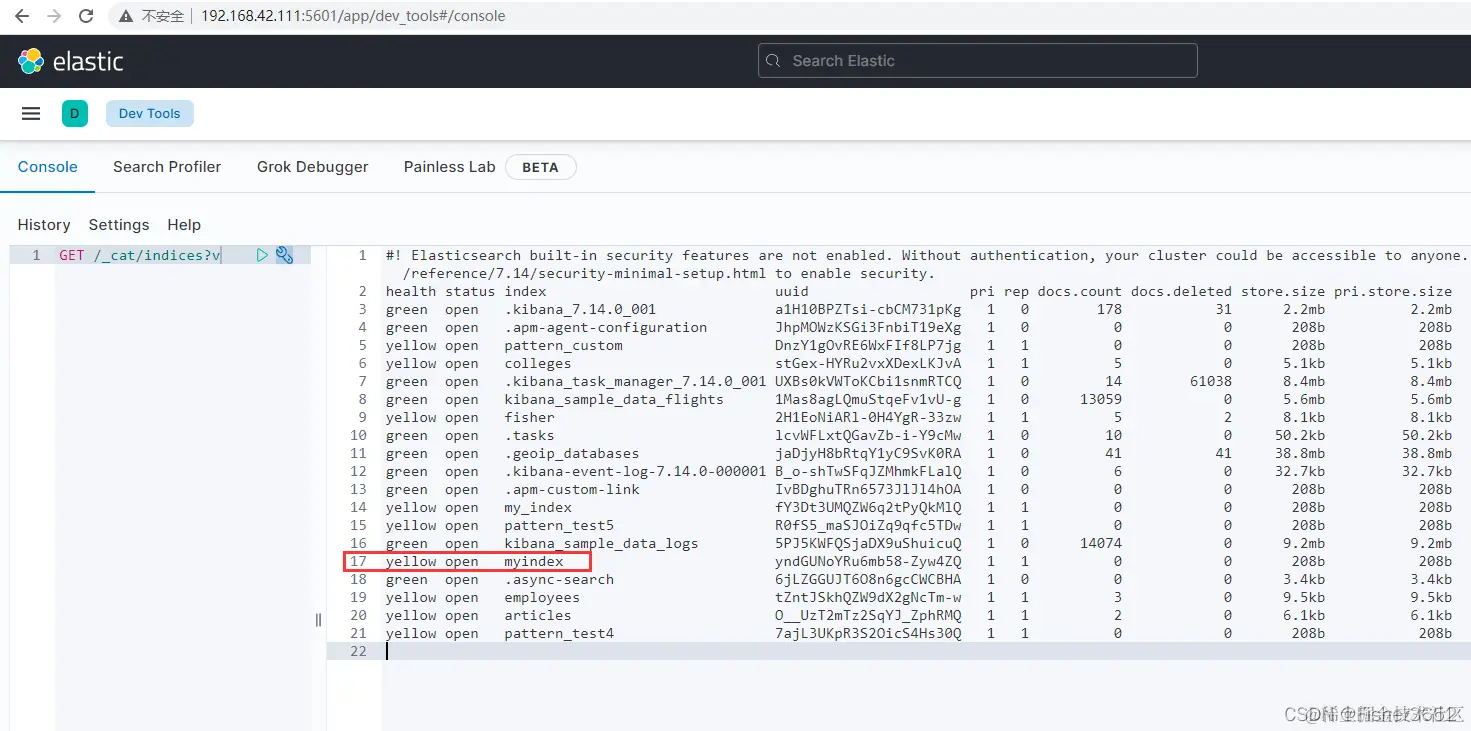The image size is (1471, 731).
Task: Click the browser address bar URL
Action: (353, 16)
